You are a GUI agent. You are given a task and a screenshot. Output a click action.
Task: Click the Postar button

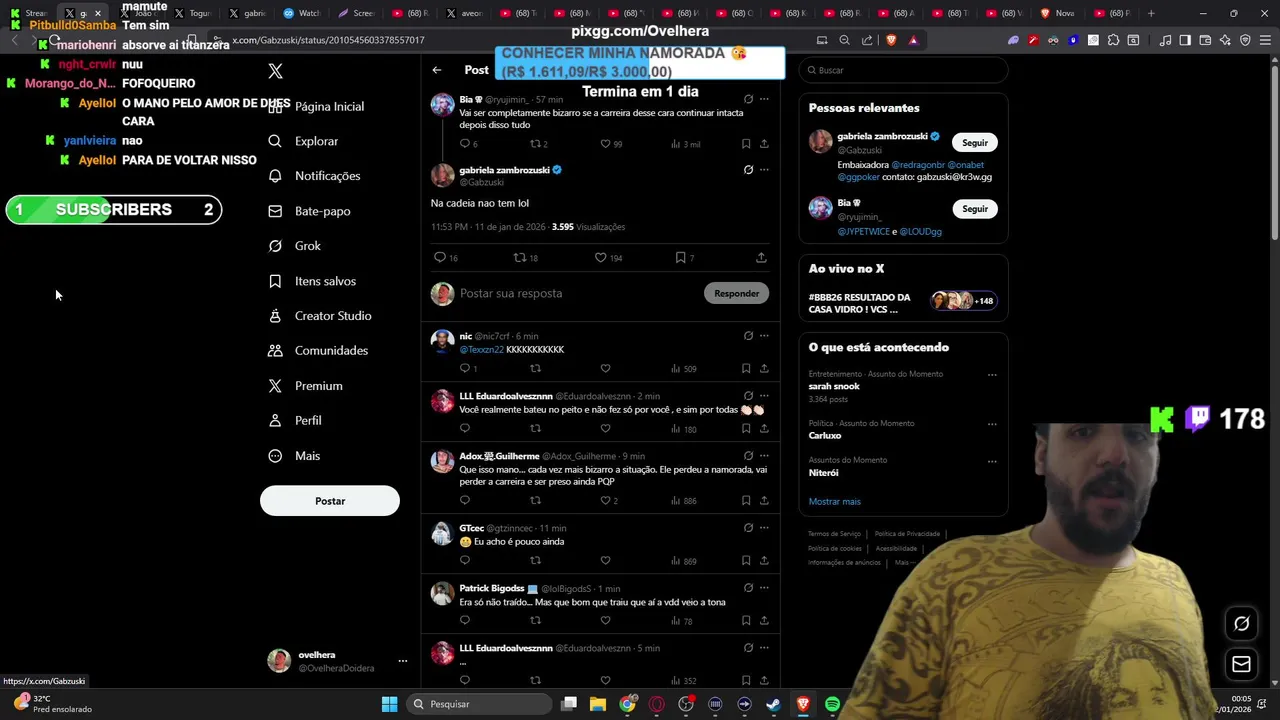(330, 501)
